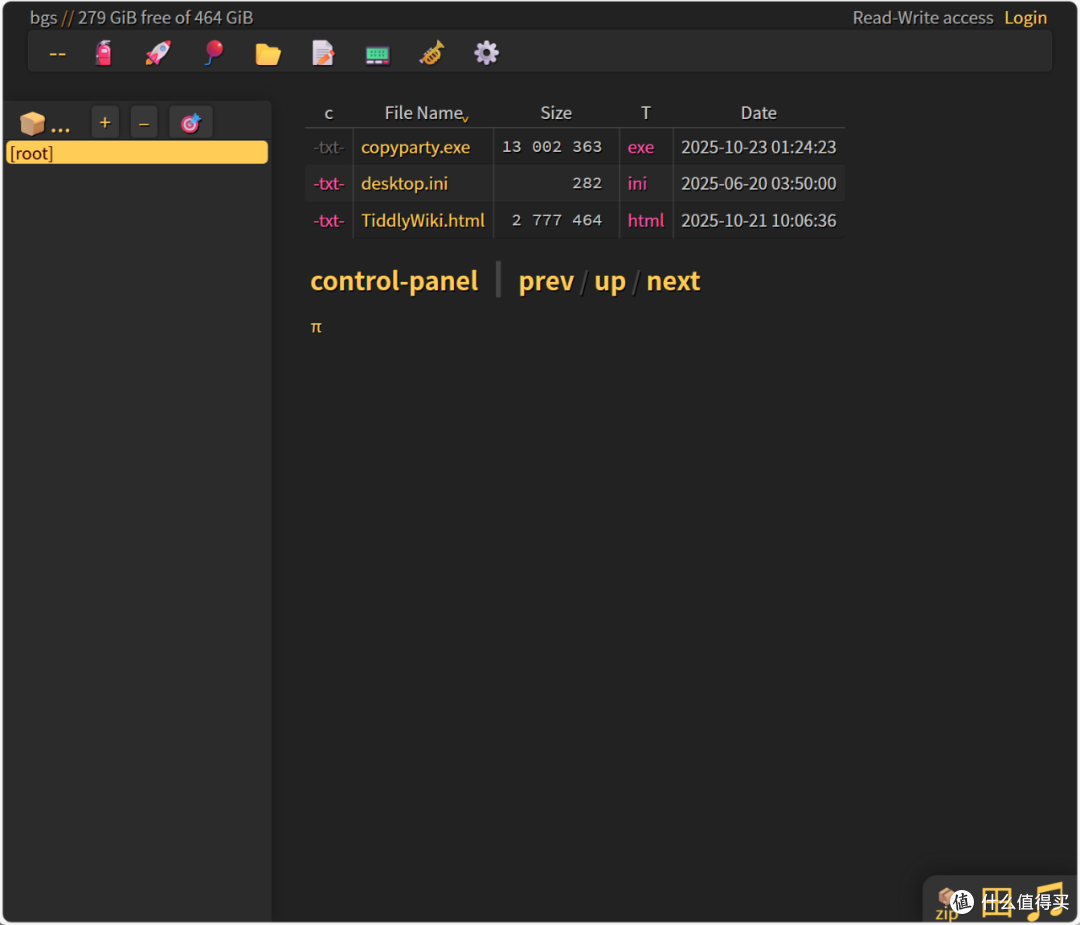Open the gear settings panel
Viewport: 1080px width, 925px height.
[x=486, y=53]
